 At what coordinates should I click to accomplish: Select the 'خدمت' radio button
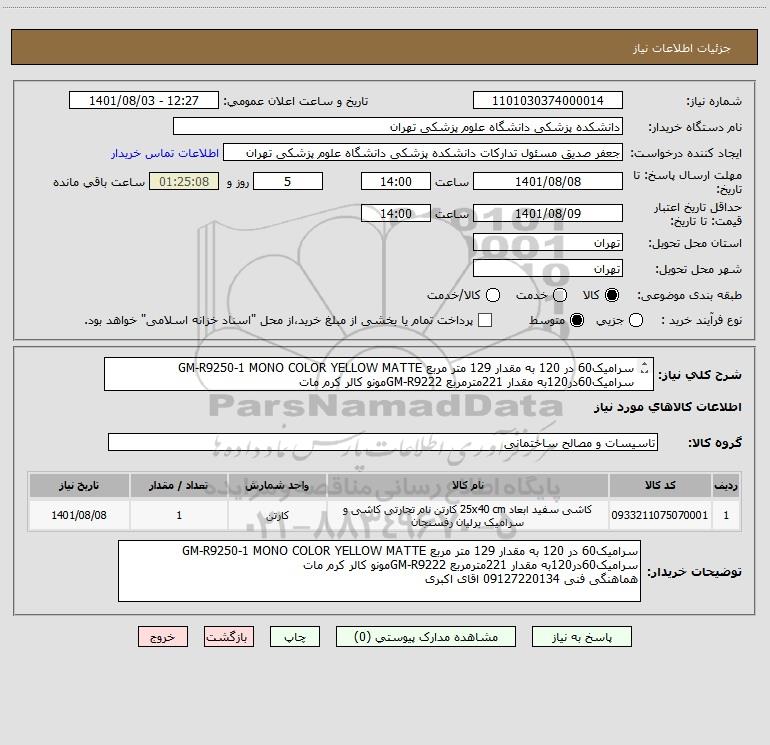tap(560, 295)
